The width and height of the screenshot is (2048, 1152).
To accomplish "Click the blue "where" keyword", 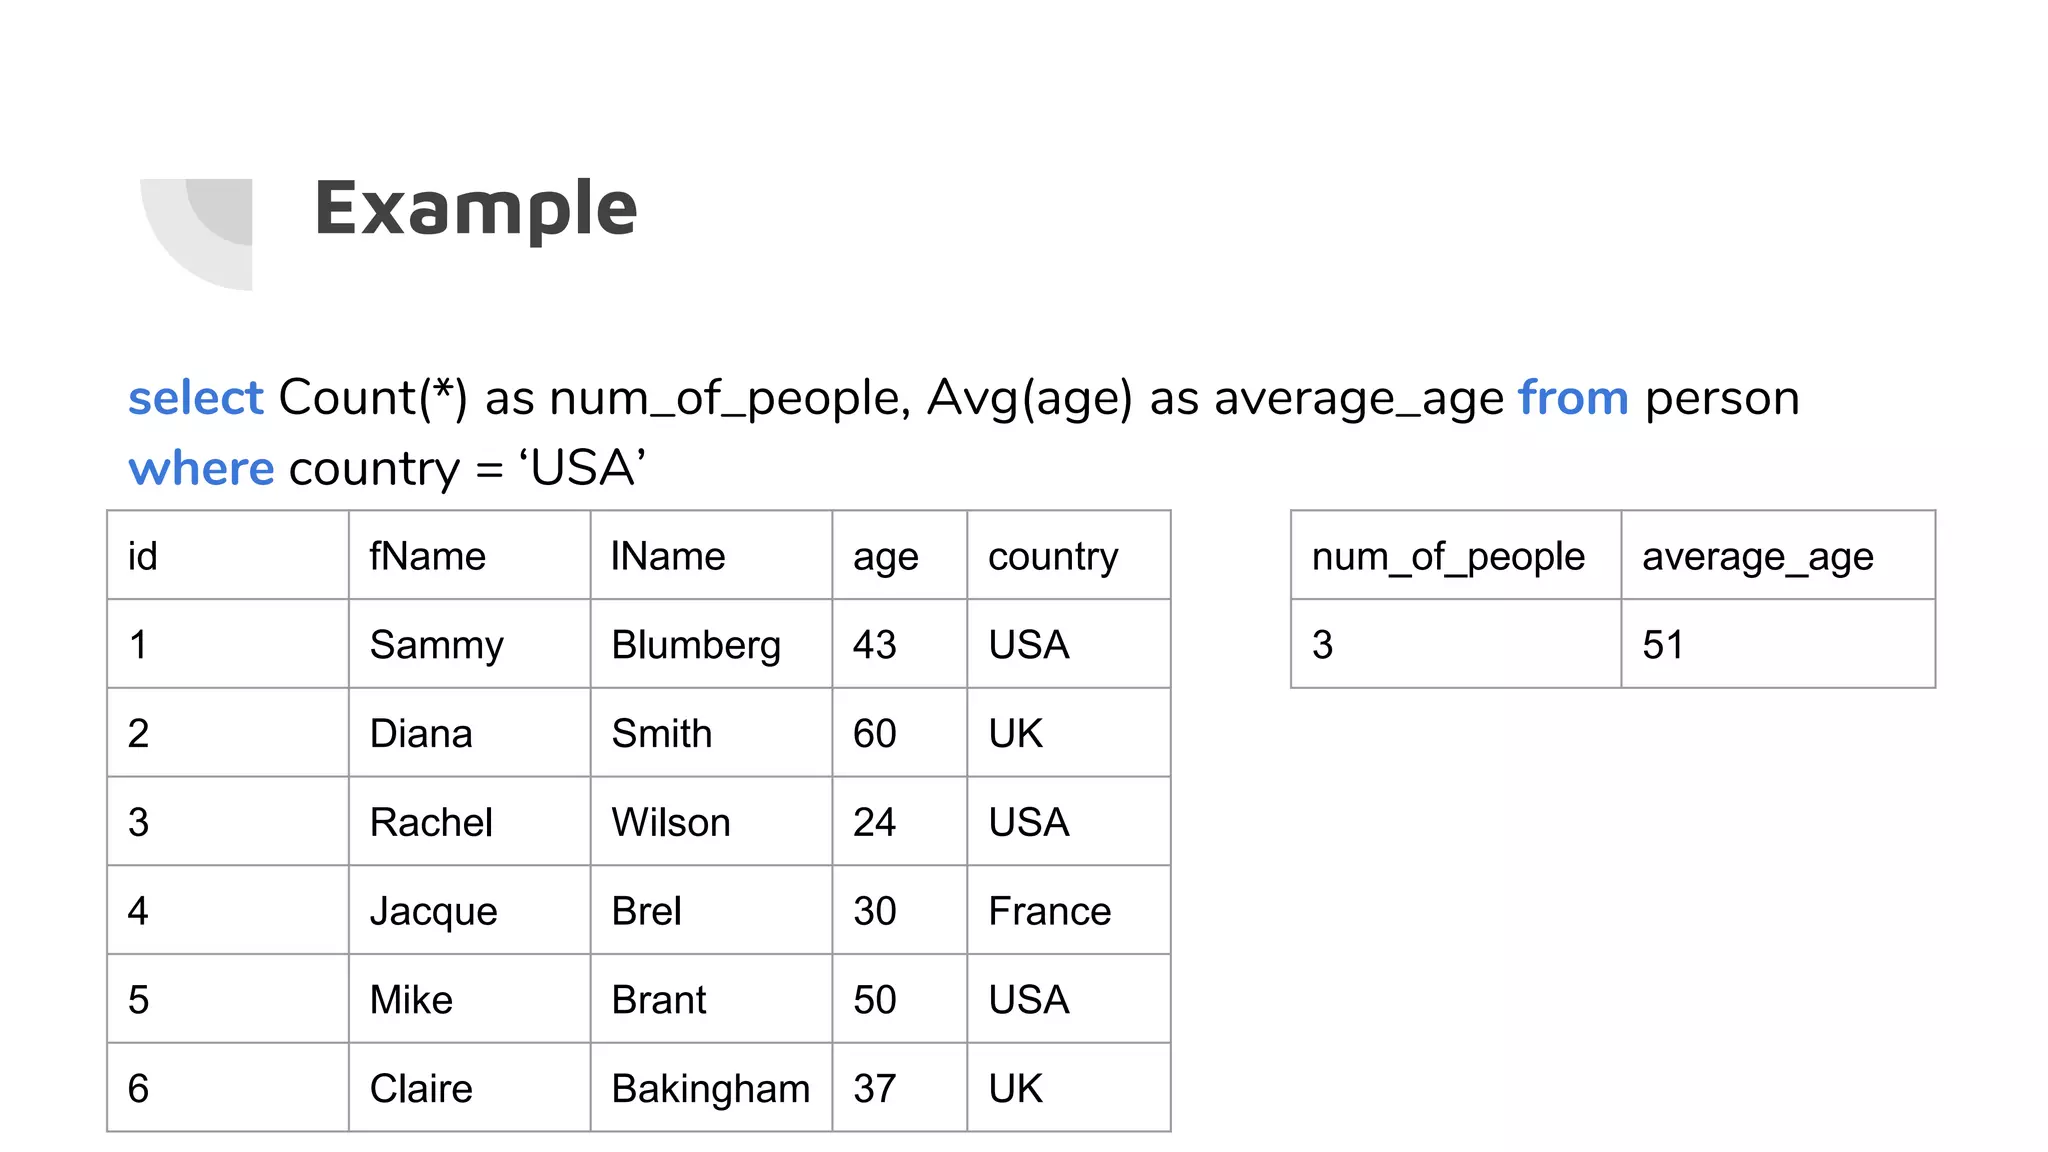I will tap(201, 468).
